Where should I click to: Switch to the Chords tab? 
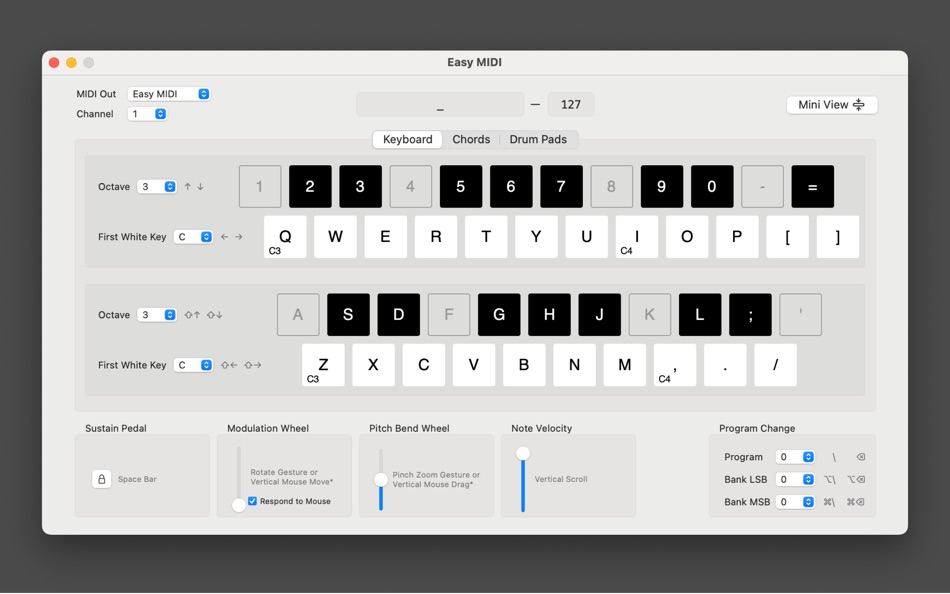pyautogui.click(x=471, y=139)
